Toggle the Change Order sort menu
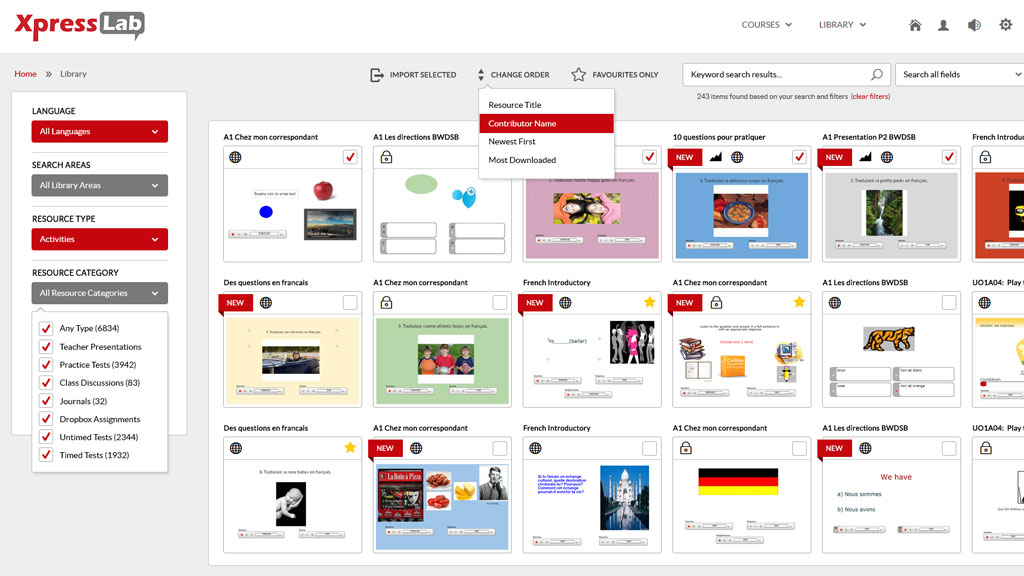Viewport: 1024px width, 576px height. click(513, 74)
